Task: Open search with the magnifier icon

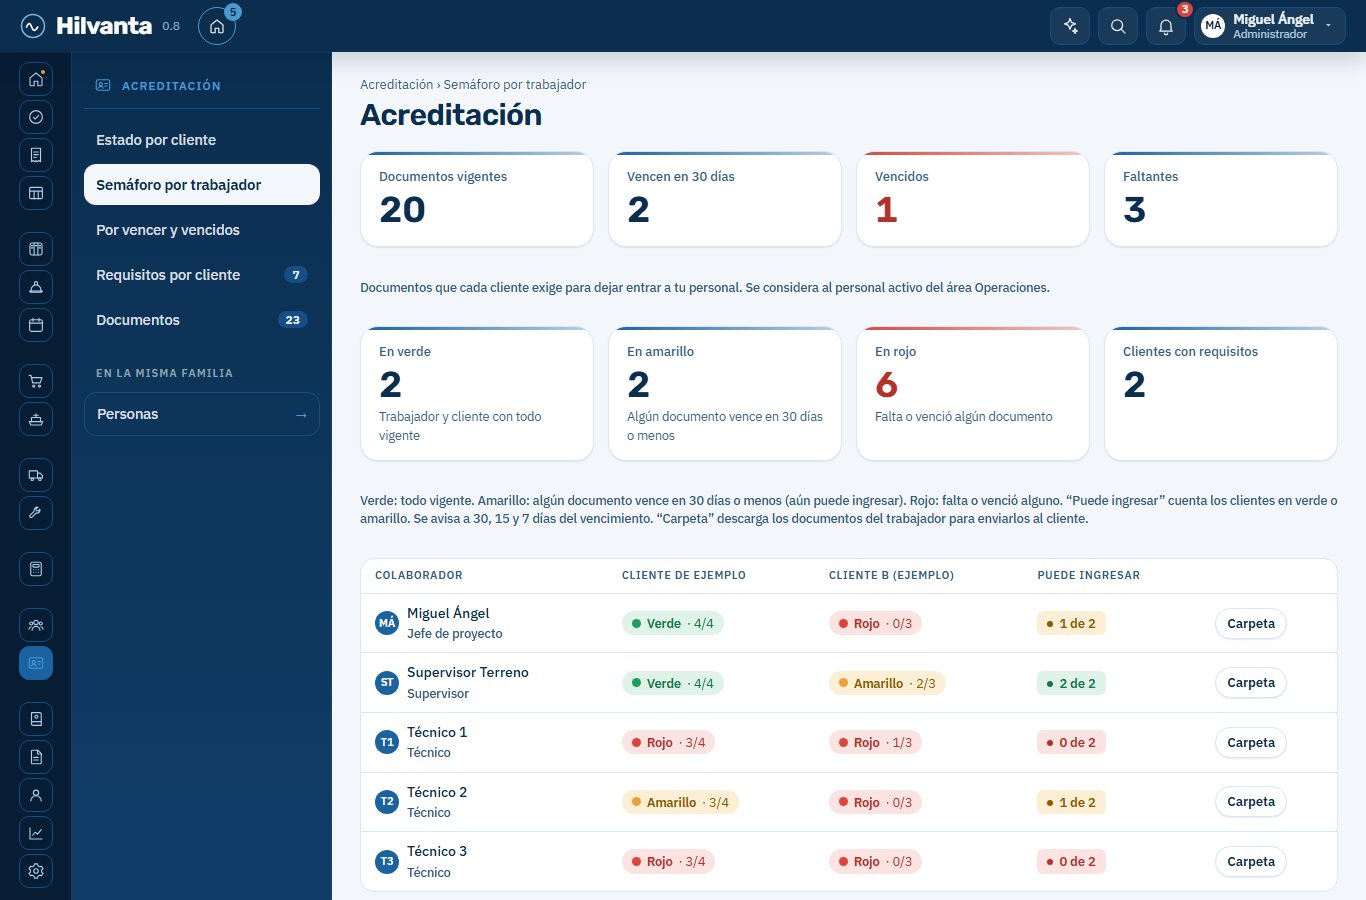Action: click(x=1118, y=26)
